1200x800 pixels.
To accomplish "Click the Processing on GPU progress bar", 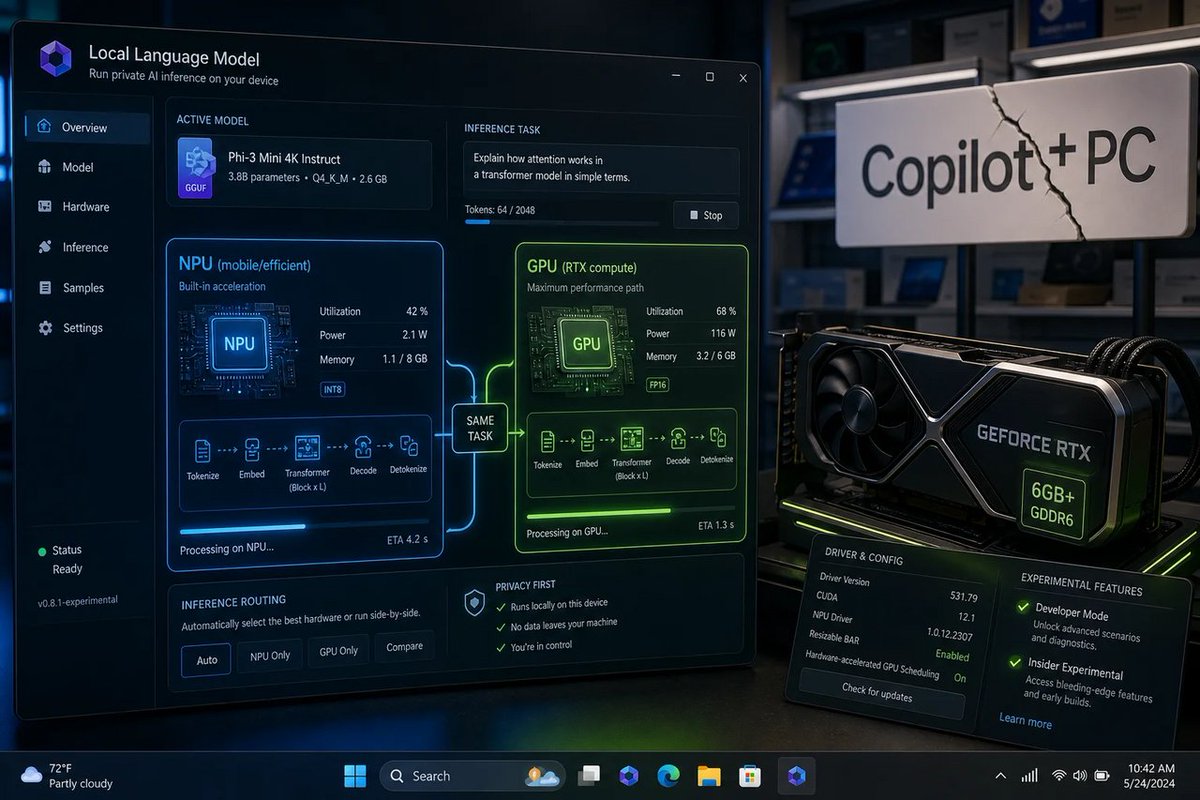I will 631,511.
